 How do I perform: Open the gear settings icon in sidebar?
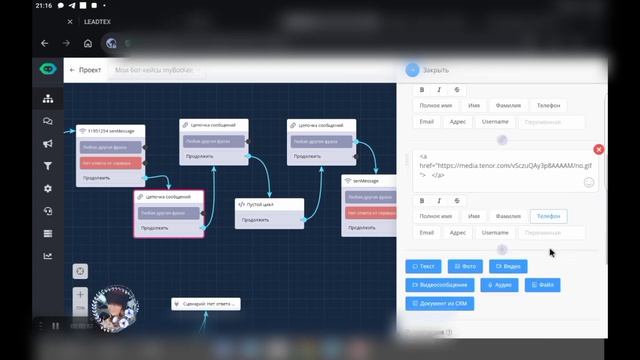(48, 189)
